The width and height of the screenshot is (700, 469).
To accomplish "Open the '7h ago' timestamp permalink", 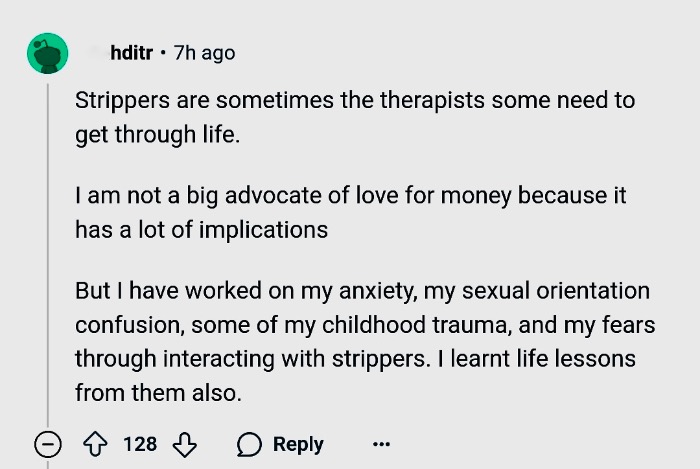I will [x=204, y=53].
